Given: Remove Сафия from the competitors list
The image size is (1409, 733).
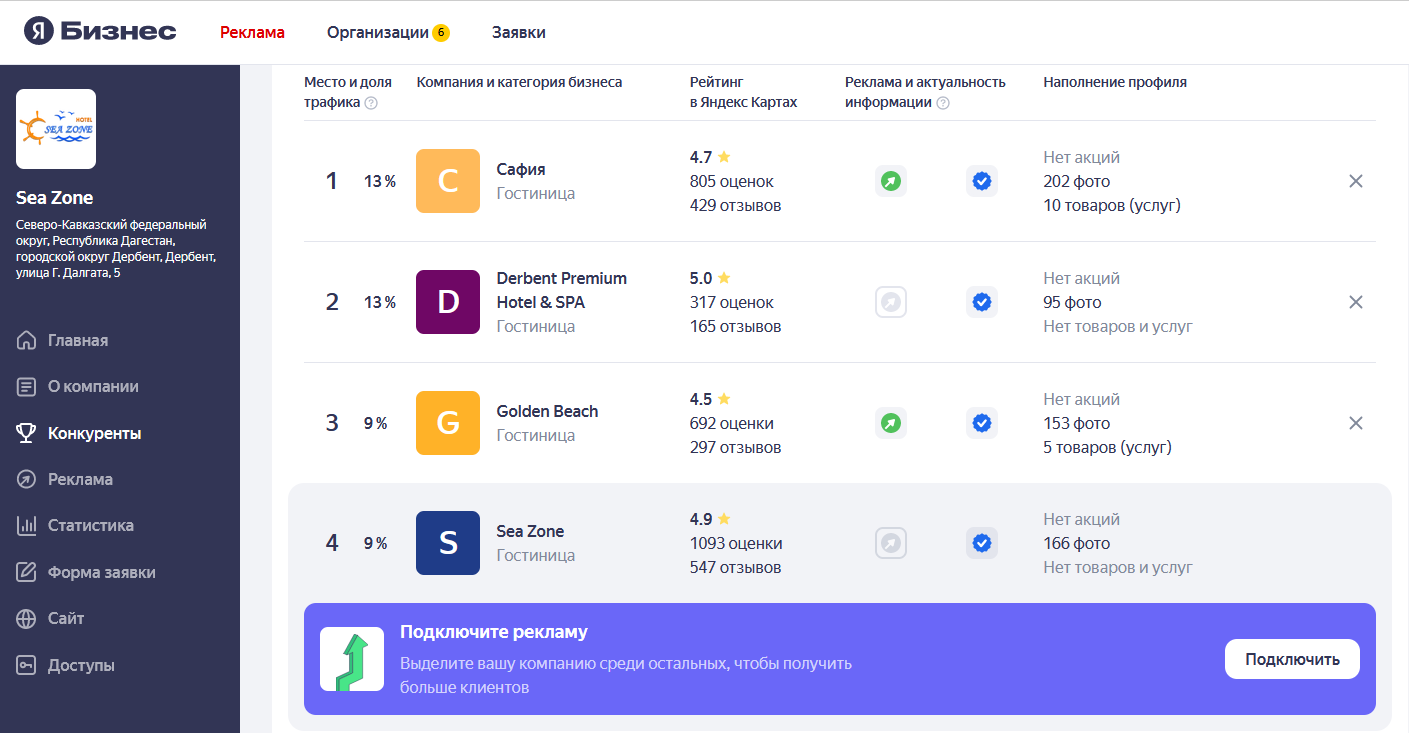Looking at the screenshot, I should coord(1356,181).
